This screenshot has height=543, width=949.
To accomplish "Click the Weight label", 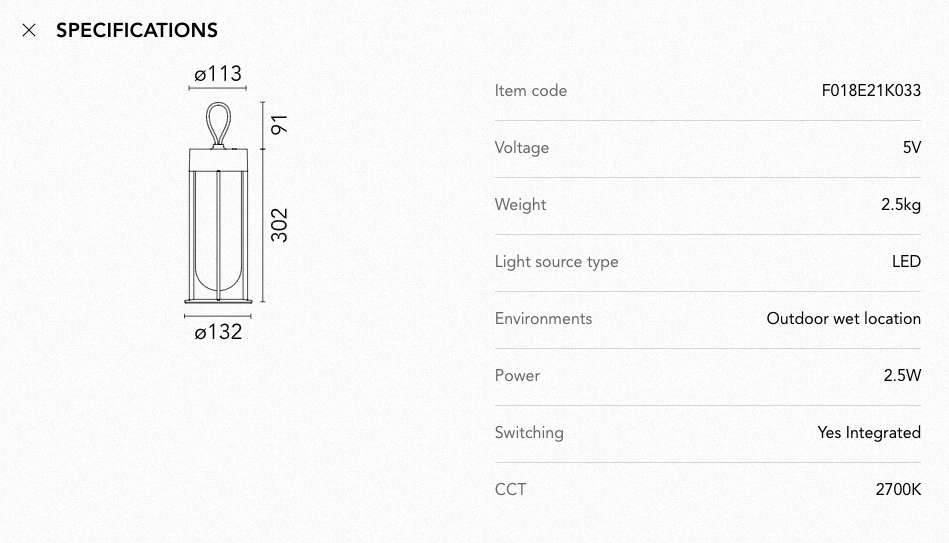I will (x=520, y=205).
